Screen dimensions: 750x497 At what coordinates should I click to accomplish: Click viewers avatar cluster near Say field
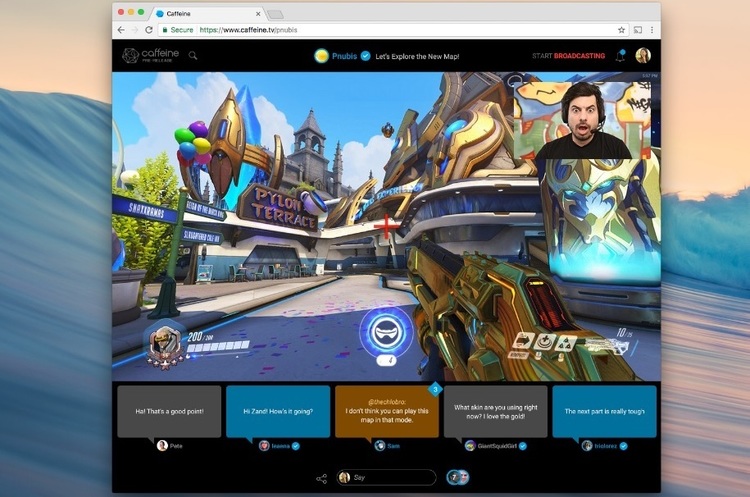[x=458, y=477]
